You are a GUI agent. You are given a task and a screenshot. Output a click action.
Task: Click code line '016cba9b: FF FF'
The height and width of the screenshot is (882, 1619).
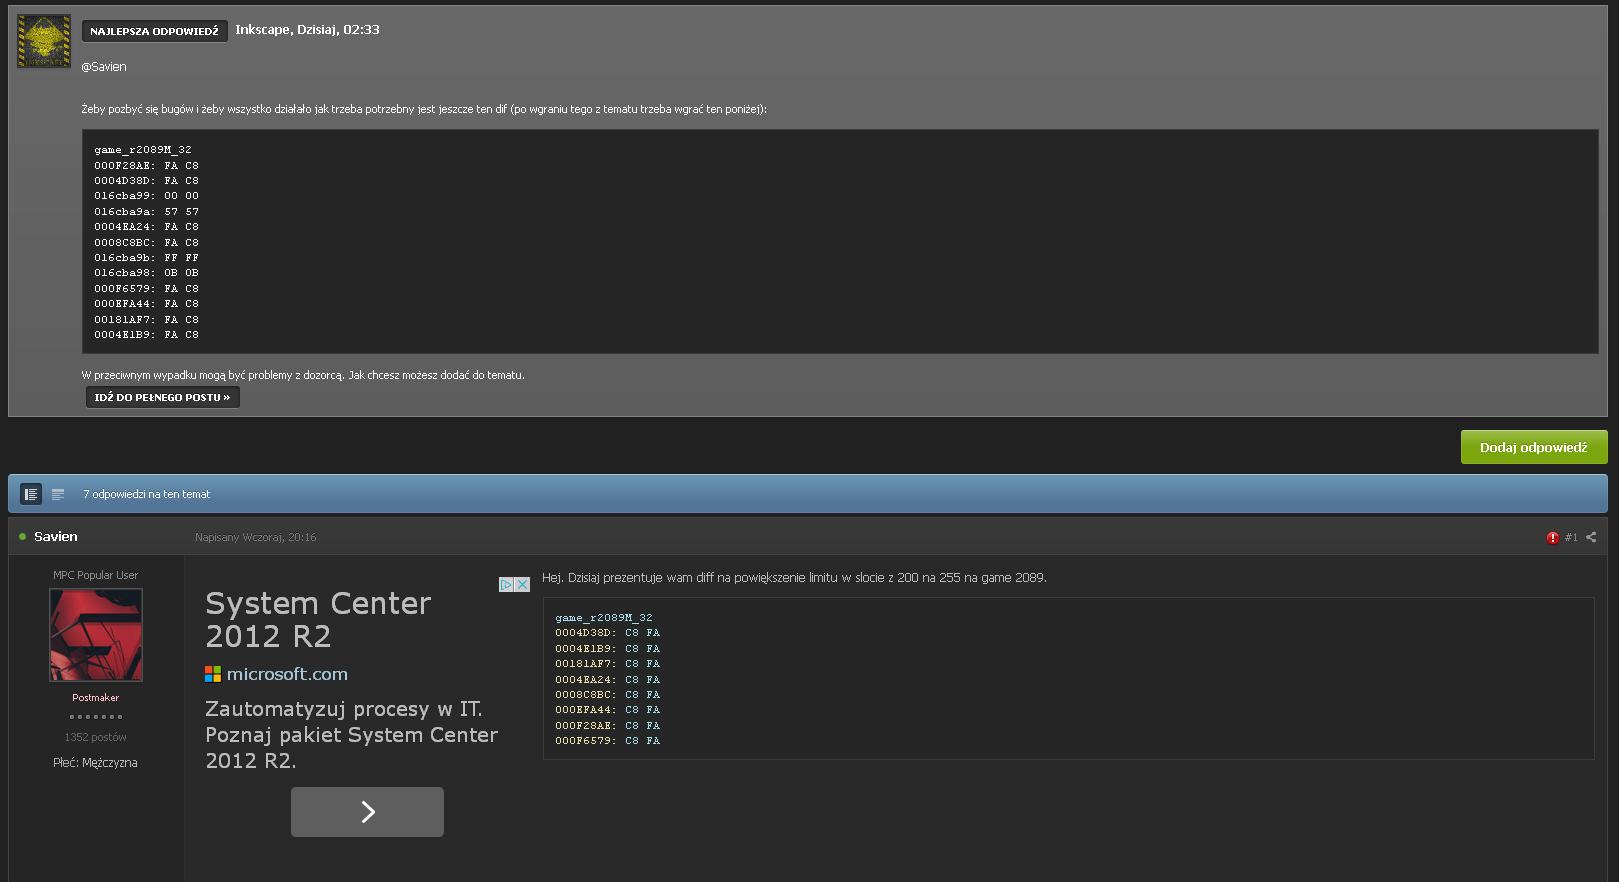point(147,258)
